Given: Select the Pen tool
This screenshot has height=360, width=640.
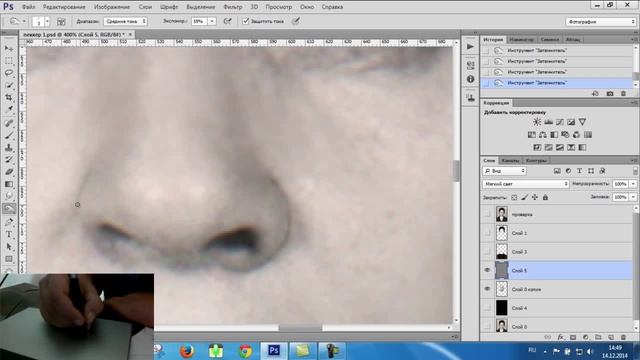Looking at the screenshot, I should [x=9, y=222].
